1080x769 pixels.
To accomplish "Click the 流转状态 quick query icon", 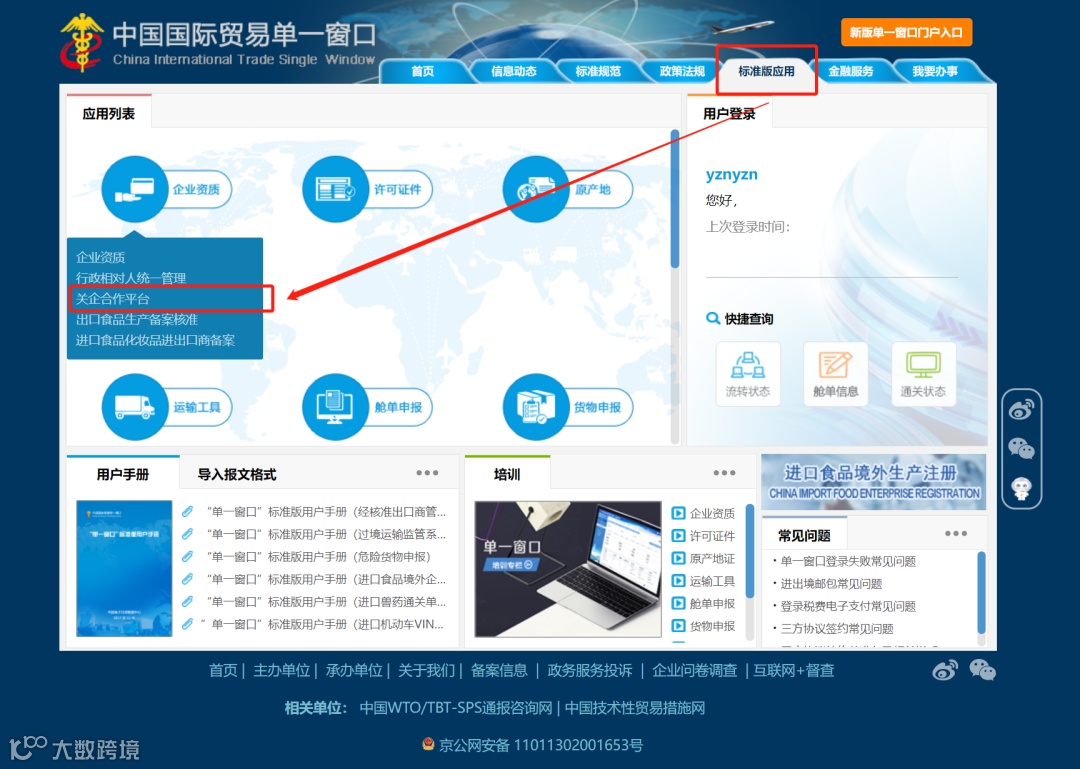I will click(x=748, y=374).
